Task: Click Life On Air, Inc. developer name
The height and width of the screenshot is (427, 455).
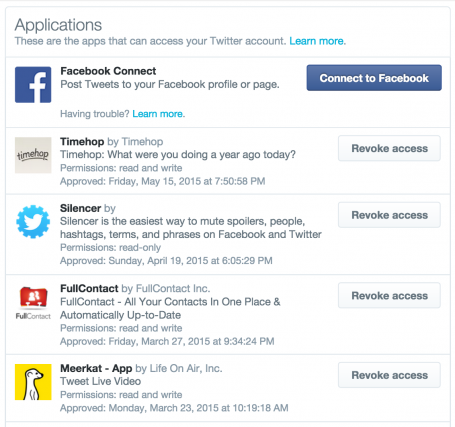Action: coord(186,368)
